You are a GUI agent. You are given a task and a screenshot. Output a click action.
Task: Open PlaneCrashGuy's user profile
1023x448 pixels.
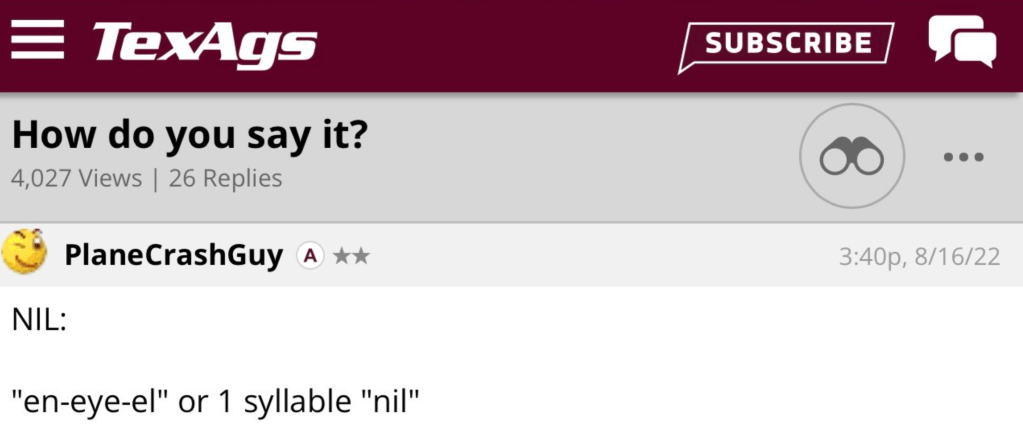pos(173,256)
